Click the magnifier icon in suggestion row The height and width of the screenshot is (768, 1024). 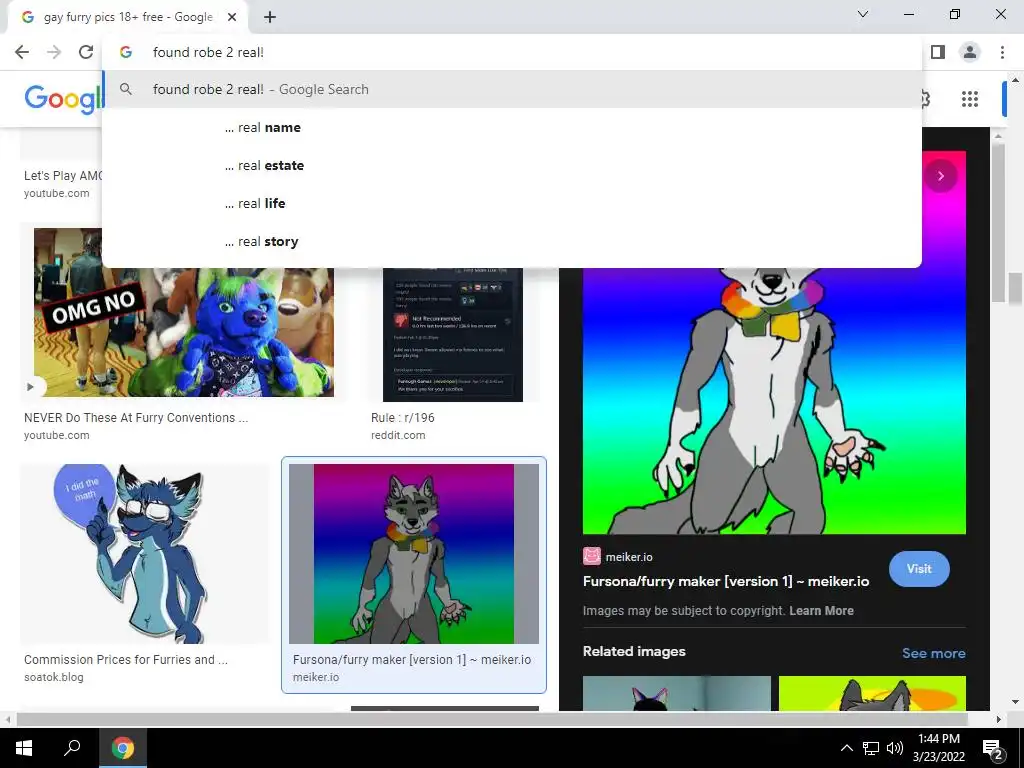126,89
